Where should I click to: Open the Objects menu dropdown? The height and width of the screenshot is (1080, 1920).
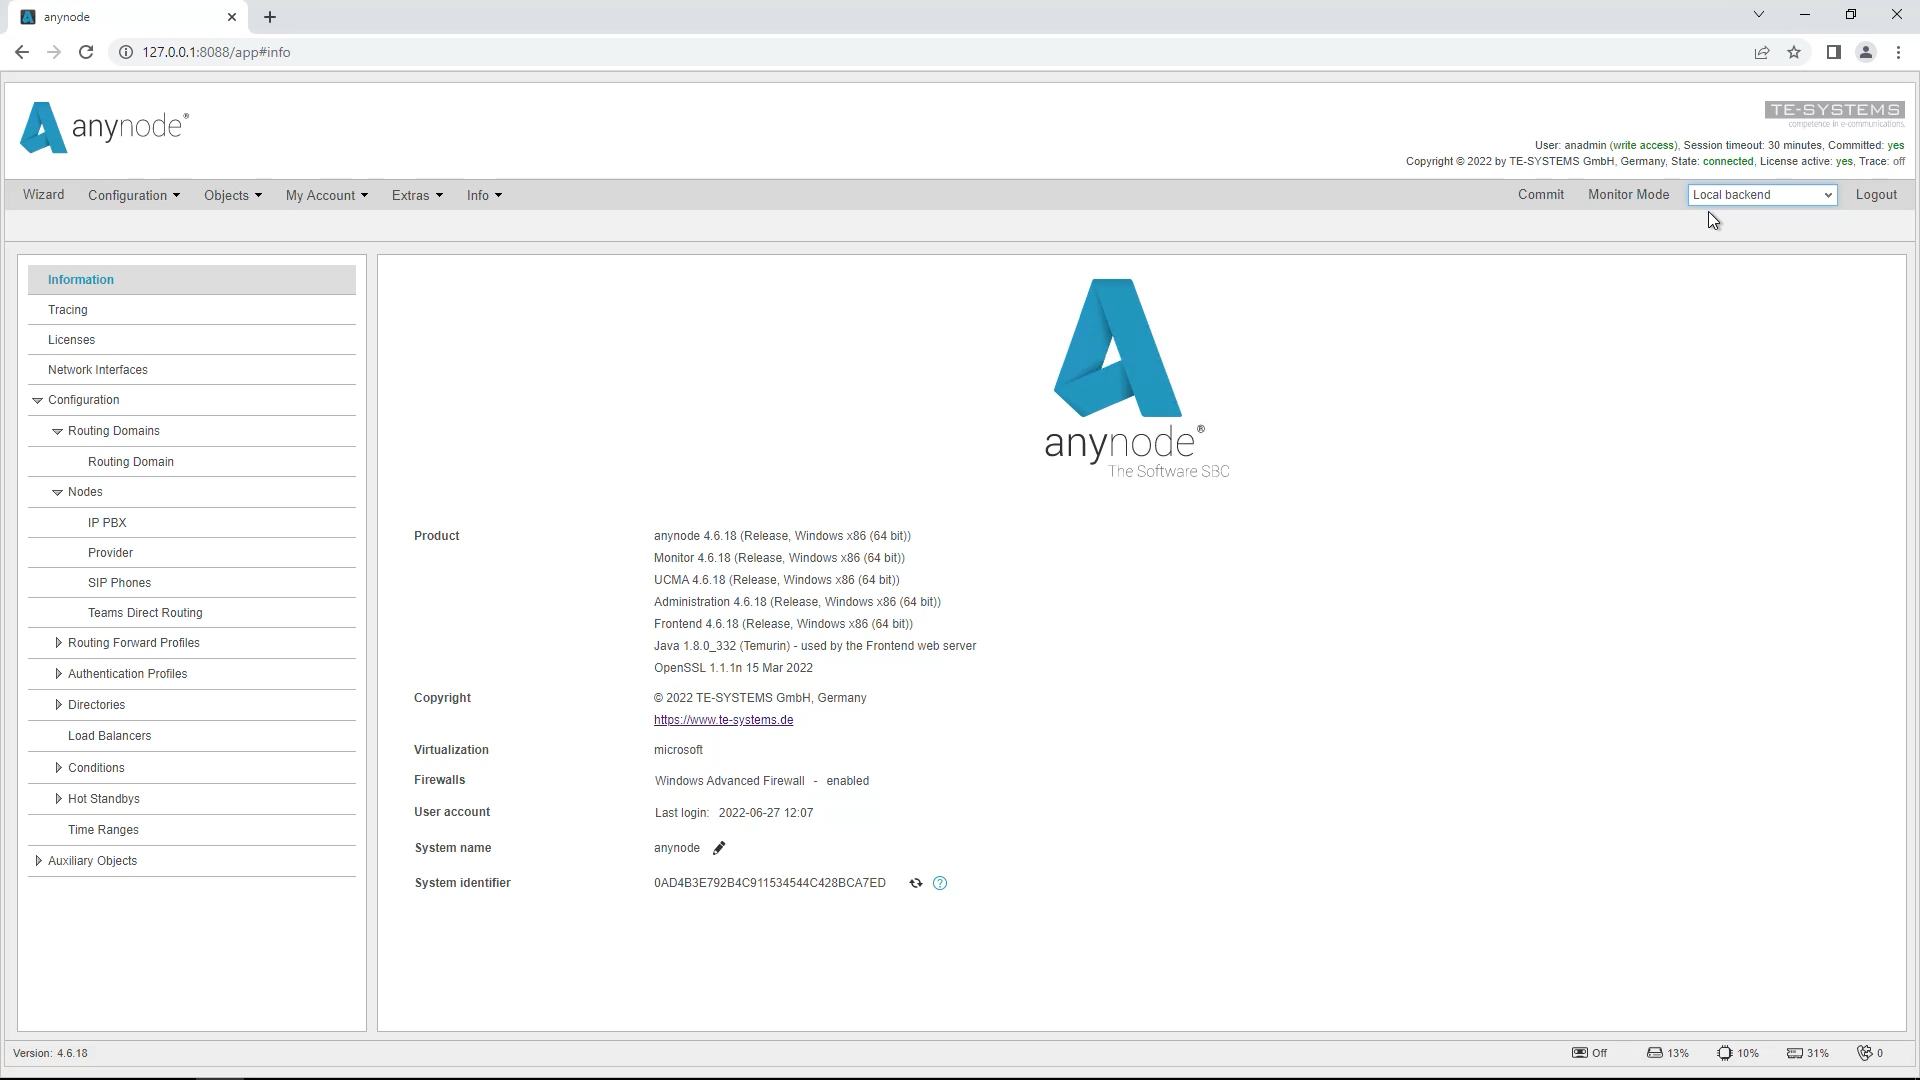coord(233,195)
